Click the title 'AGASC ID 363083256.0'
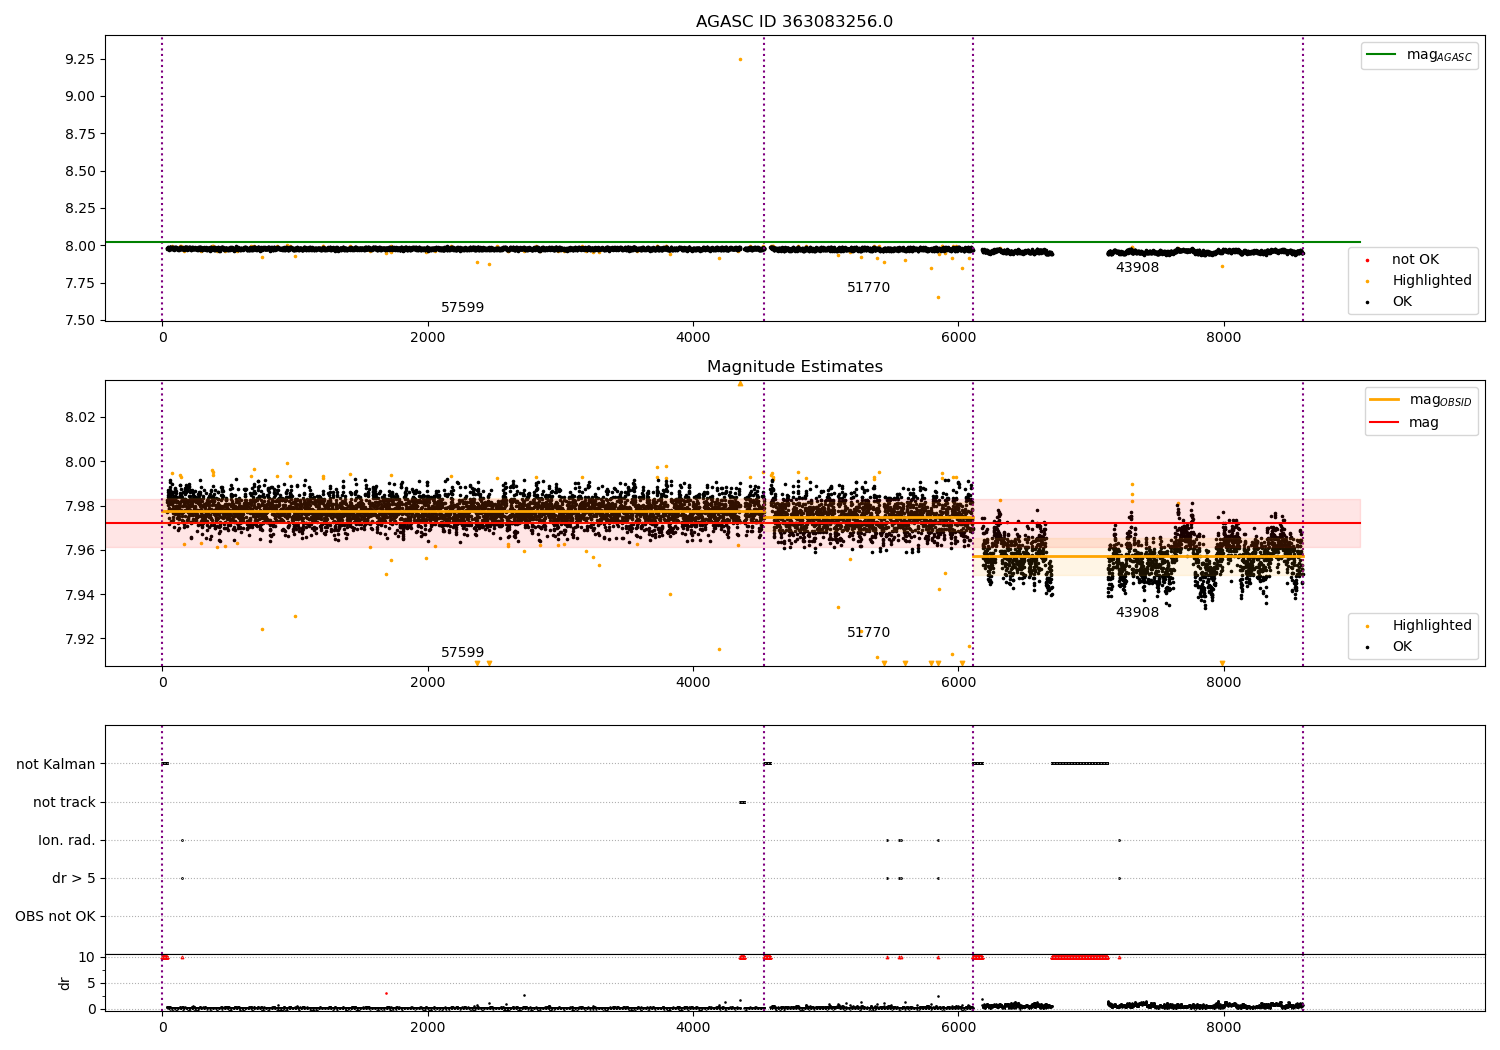The image size is (1500, 1050). [x=794, y=22]
